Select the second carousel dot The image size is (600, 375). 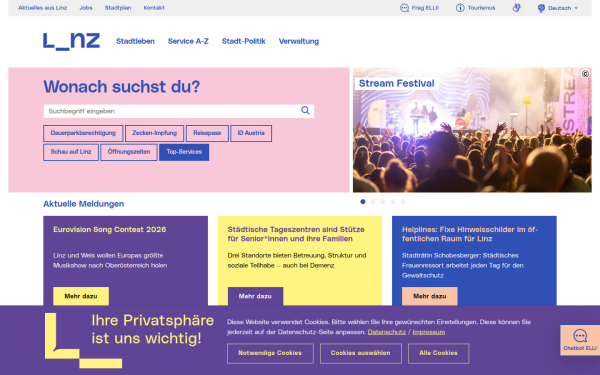pos(373,202)
